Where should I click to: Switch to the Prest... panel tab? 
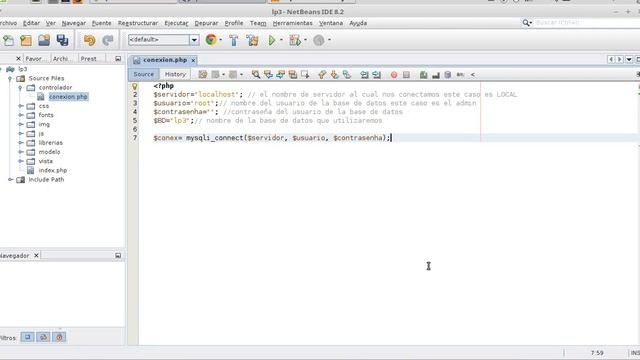pos(91,59)
